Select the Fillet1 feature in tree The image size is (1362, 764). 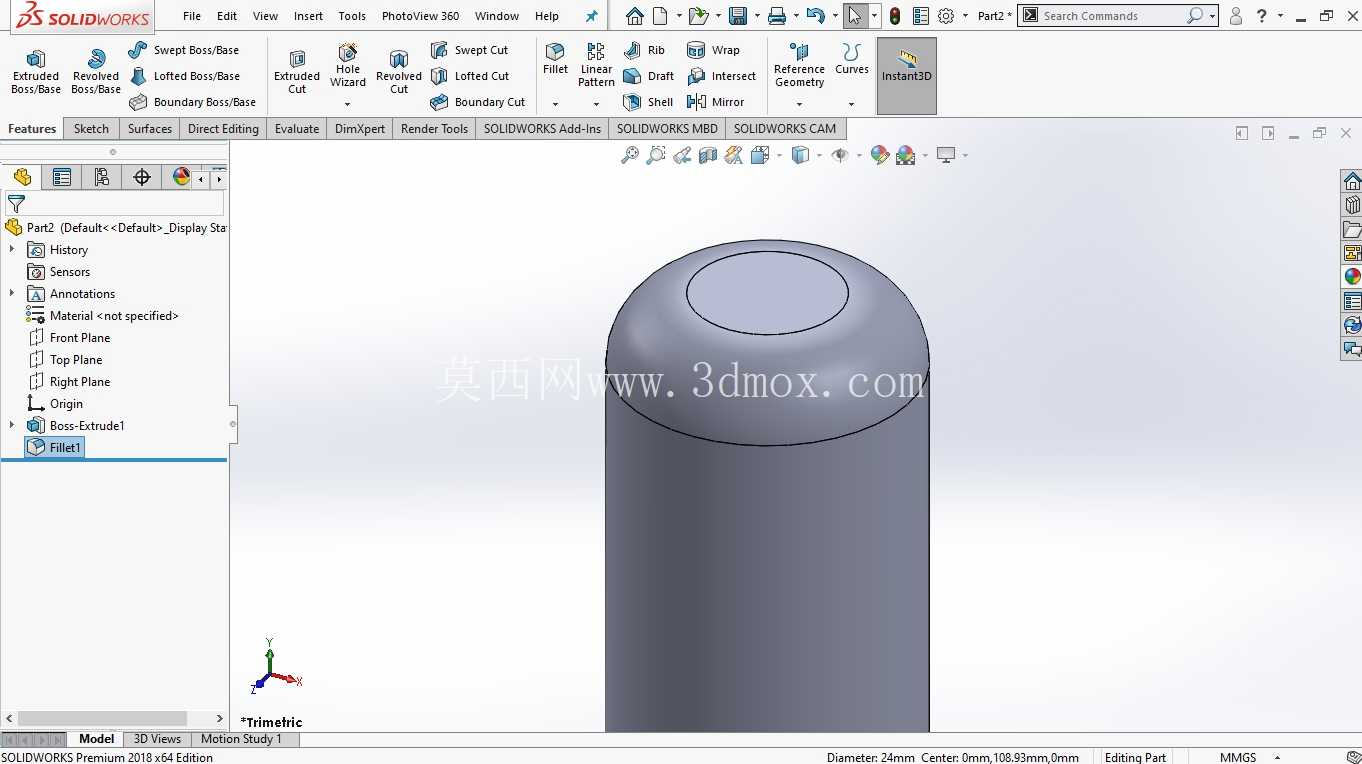click(x=55, y=447)
